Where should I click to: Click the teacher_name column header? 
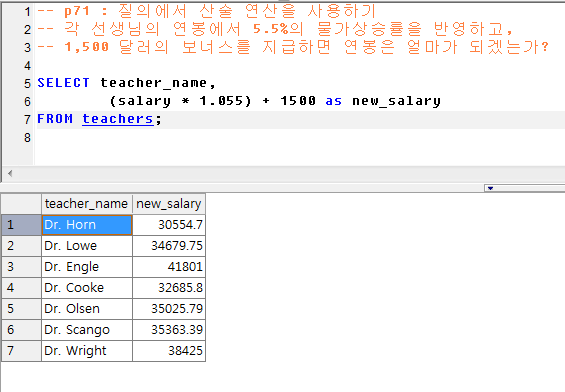pyautogui.click(x=87, y=204)
